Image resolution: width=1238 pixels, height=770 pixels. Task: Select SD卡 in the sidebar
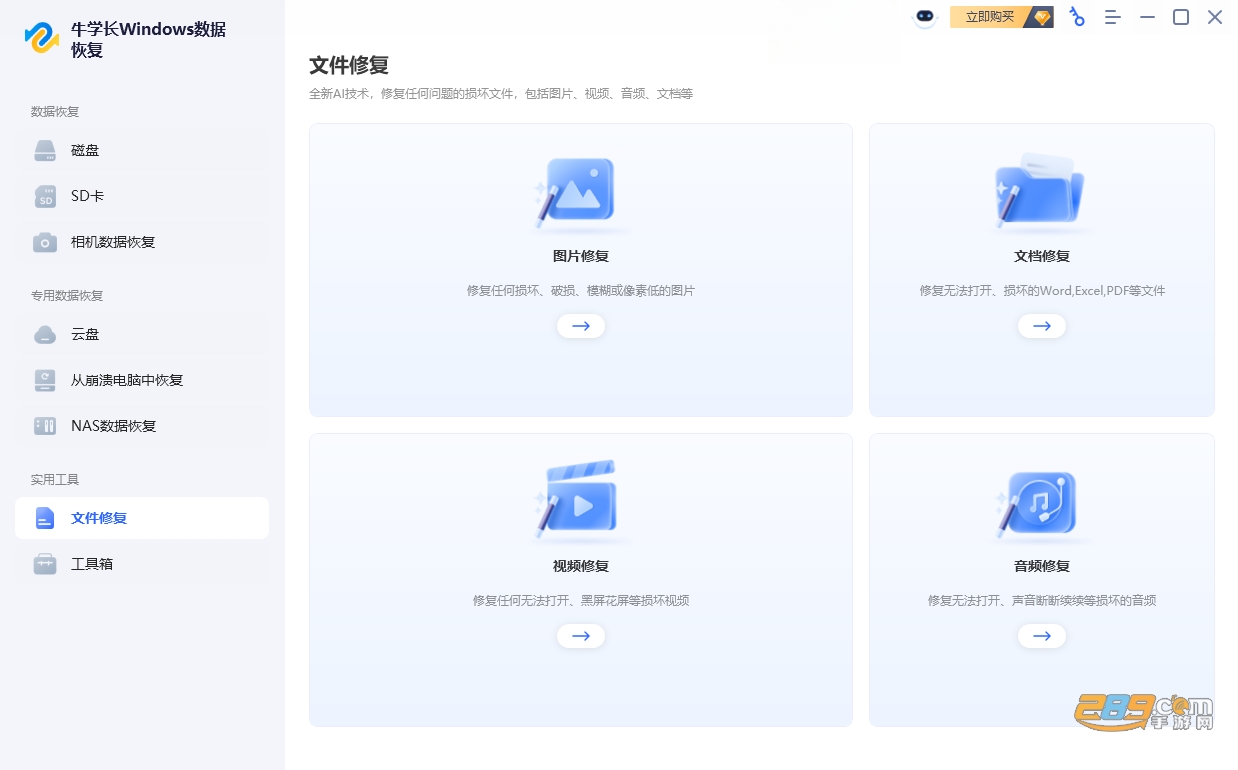pos(142,197)
